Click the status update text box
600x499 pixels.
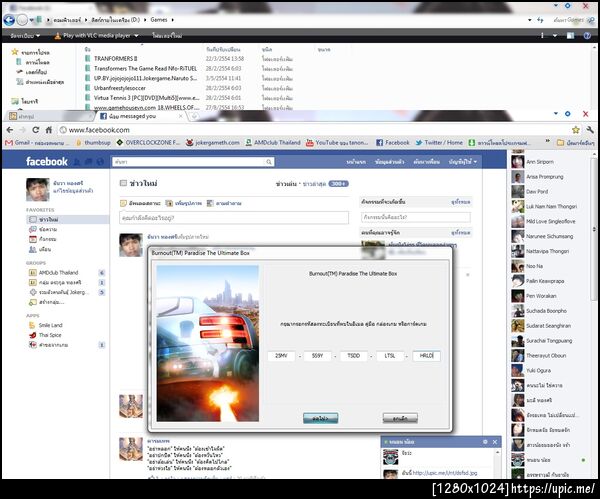tap(234, 218)
